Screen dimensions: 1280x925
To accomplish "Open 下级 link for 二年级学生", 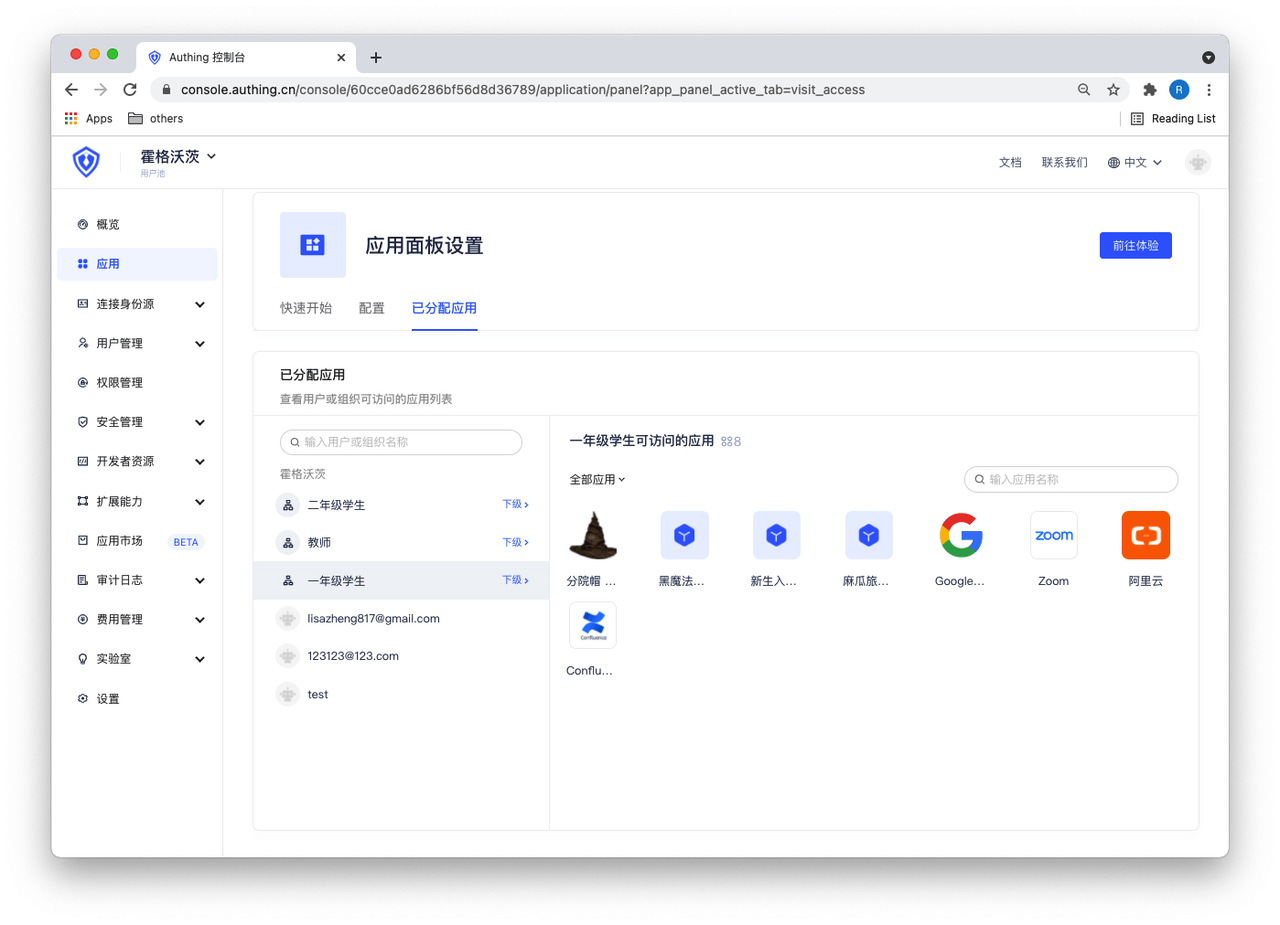I will 515,504.
